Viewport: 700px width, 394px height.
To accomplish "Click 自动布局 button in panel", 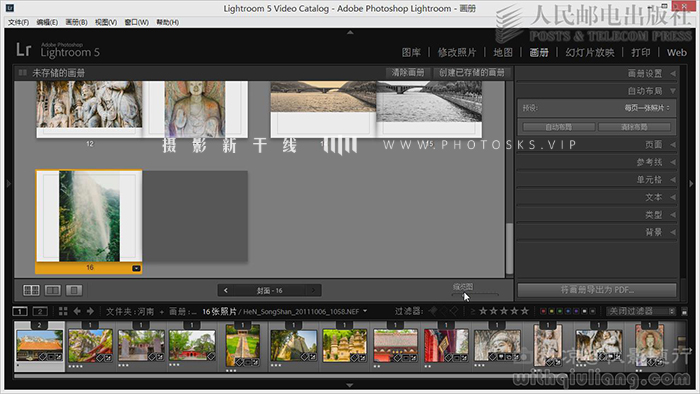I will click(x=558, y=127).
